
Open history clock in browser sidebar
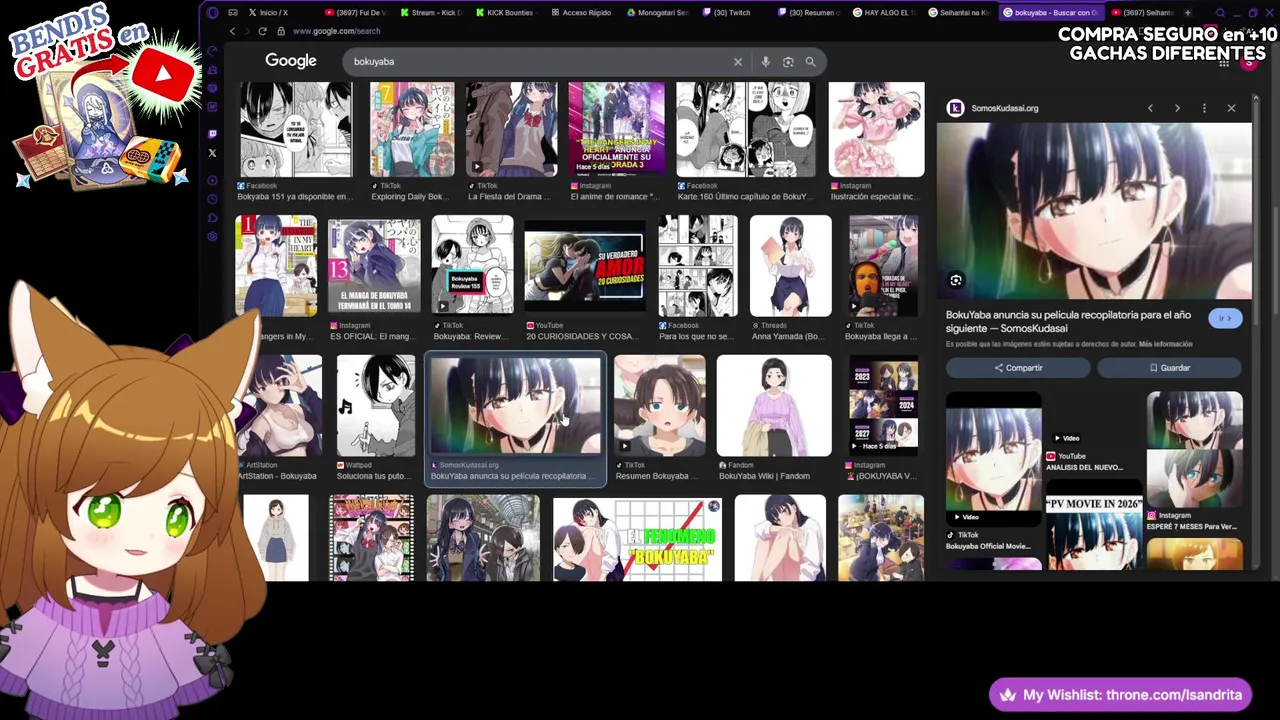click(x=212, y=199)
